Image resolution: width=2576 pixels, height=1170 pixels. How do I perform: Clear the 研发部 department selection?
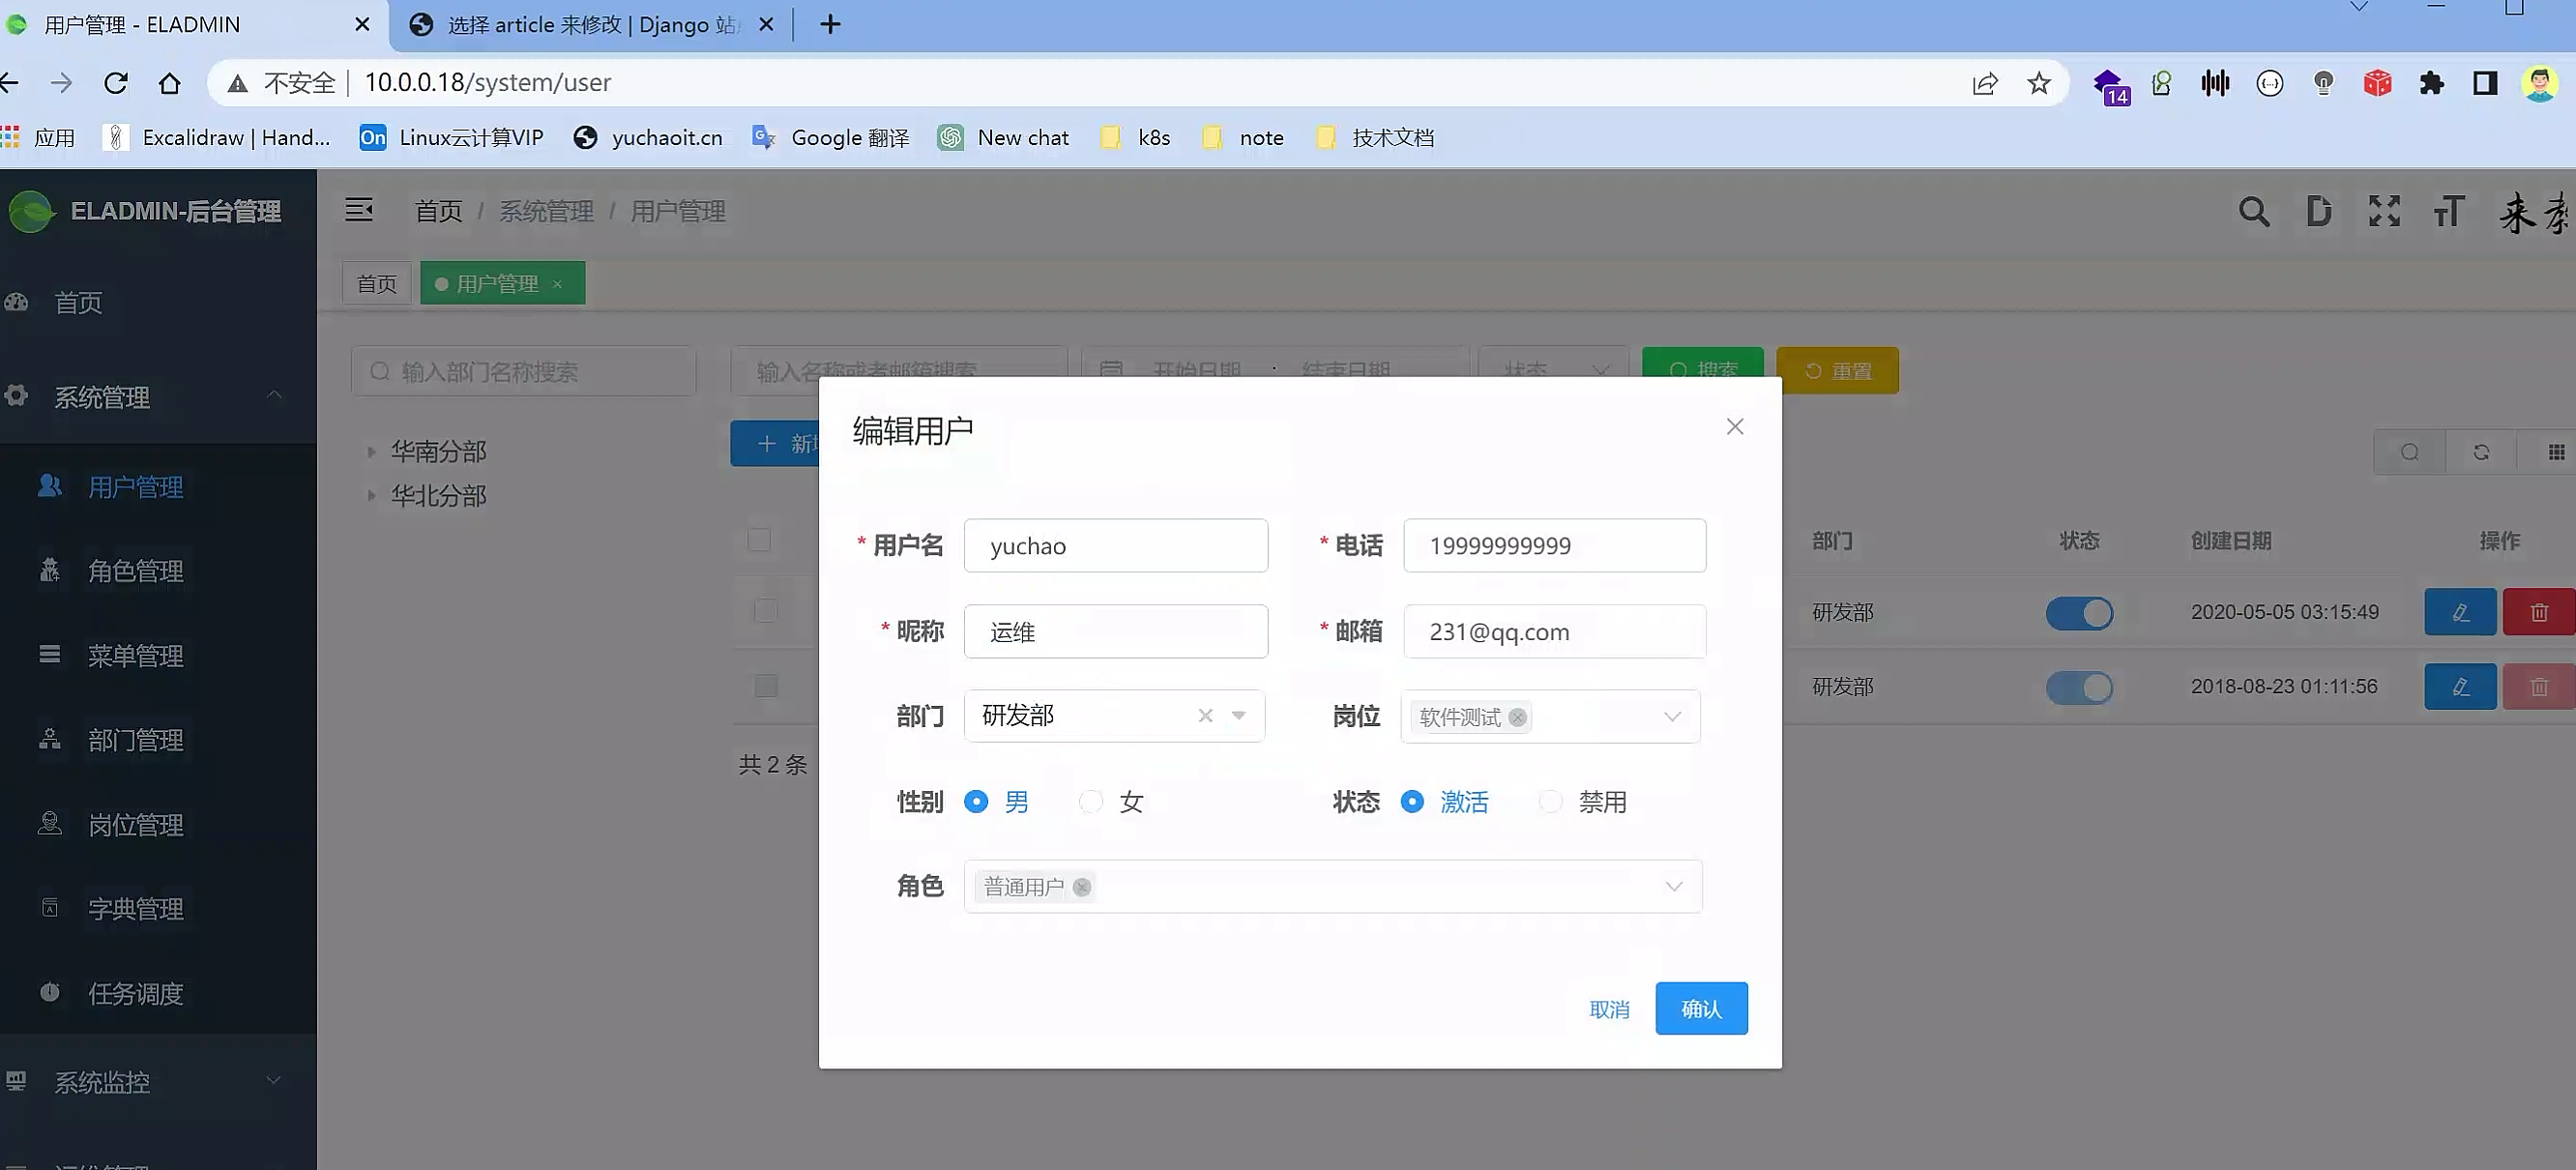(x=1205, y=715)
